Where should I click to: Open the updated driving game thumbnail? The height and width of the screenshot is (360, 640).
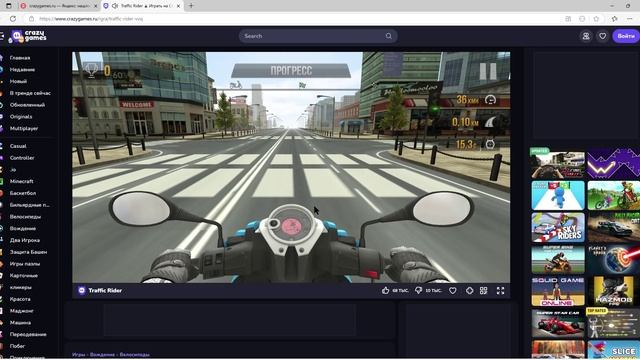(x=558, y=164)
